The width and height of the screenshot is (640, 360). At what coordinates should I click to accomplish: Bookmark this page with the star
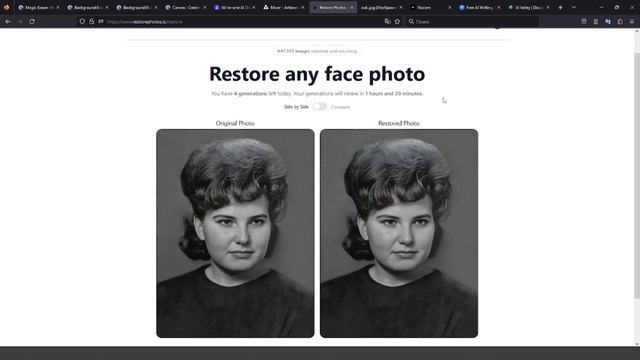coord(397,21)
